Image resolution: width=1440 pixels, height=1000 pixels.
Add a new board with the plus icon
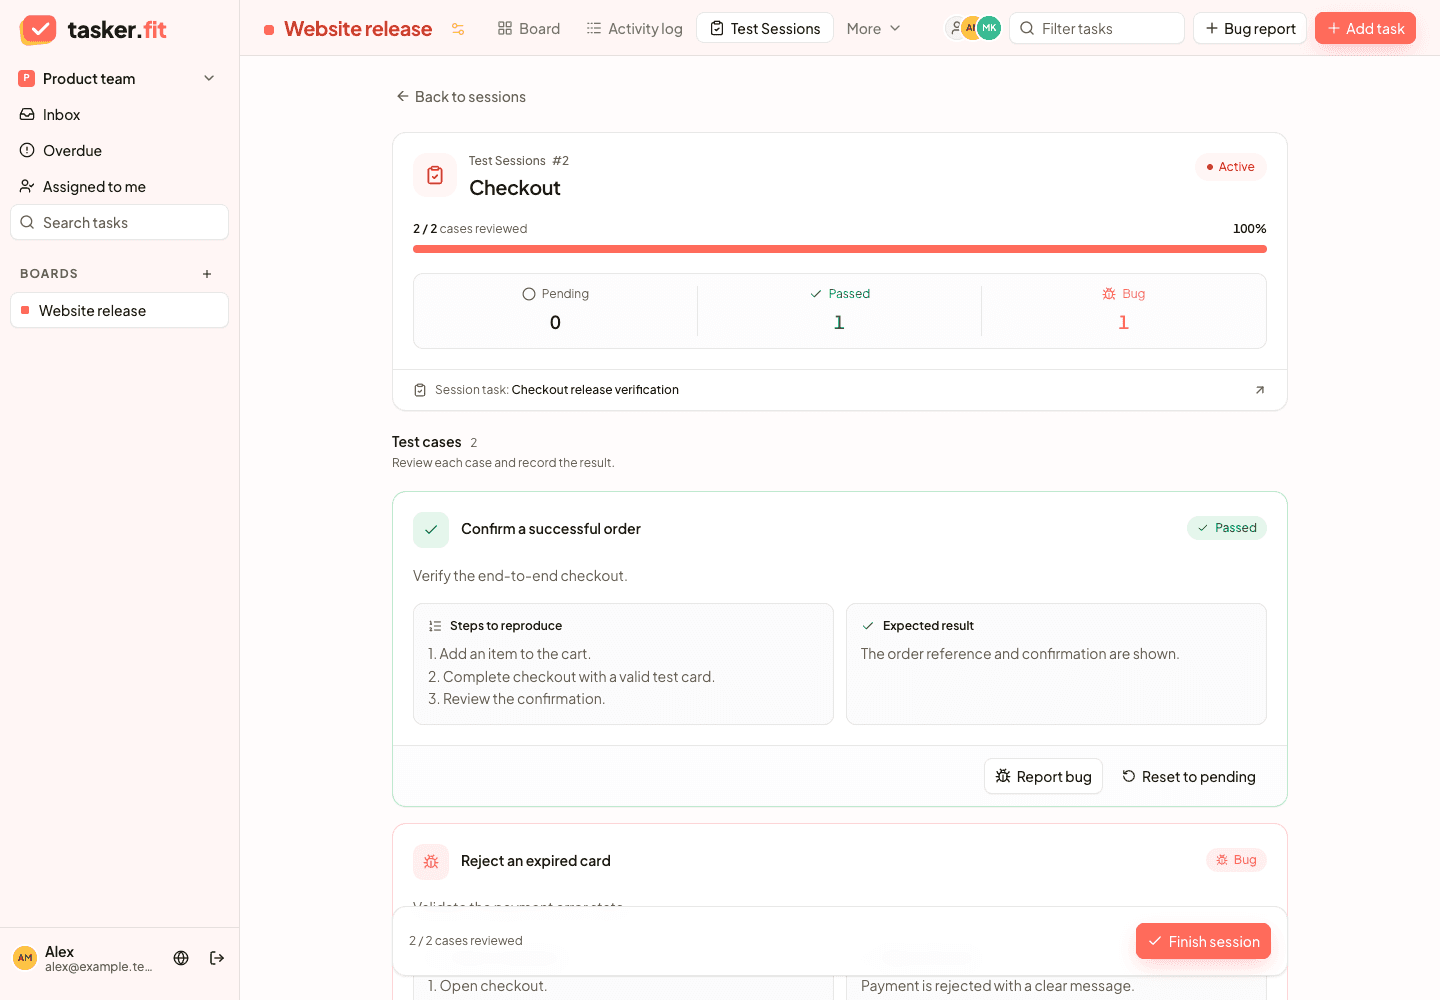207,274
